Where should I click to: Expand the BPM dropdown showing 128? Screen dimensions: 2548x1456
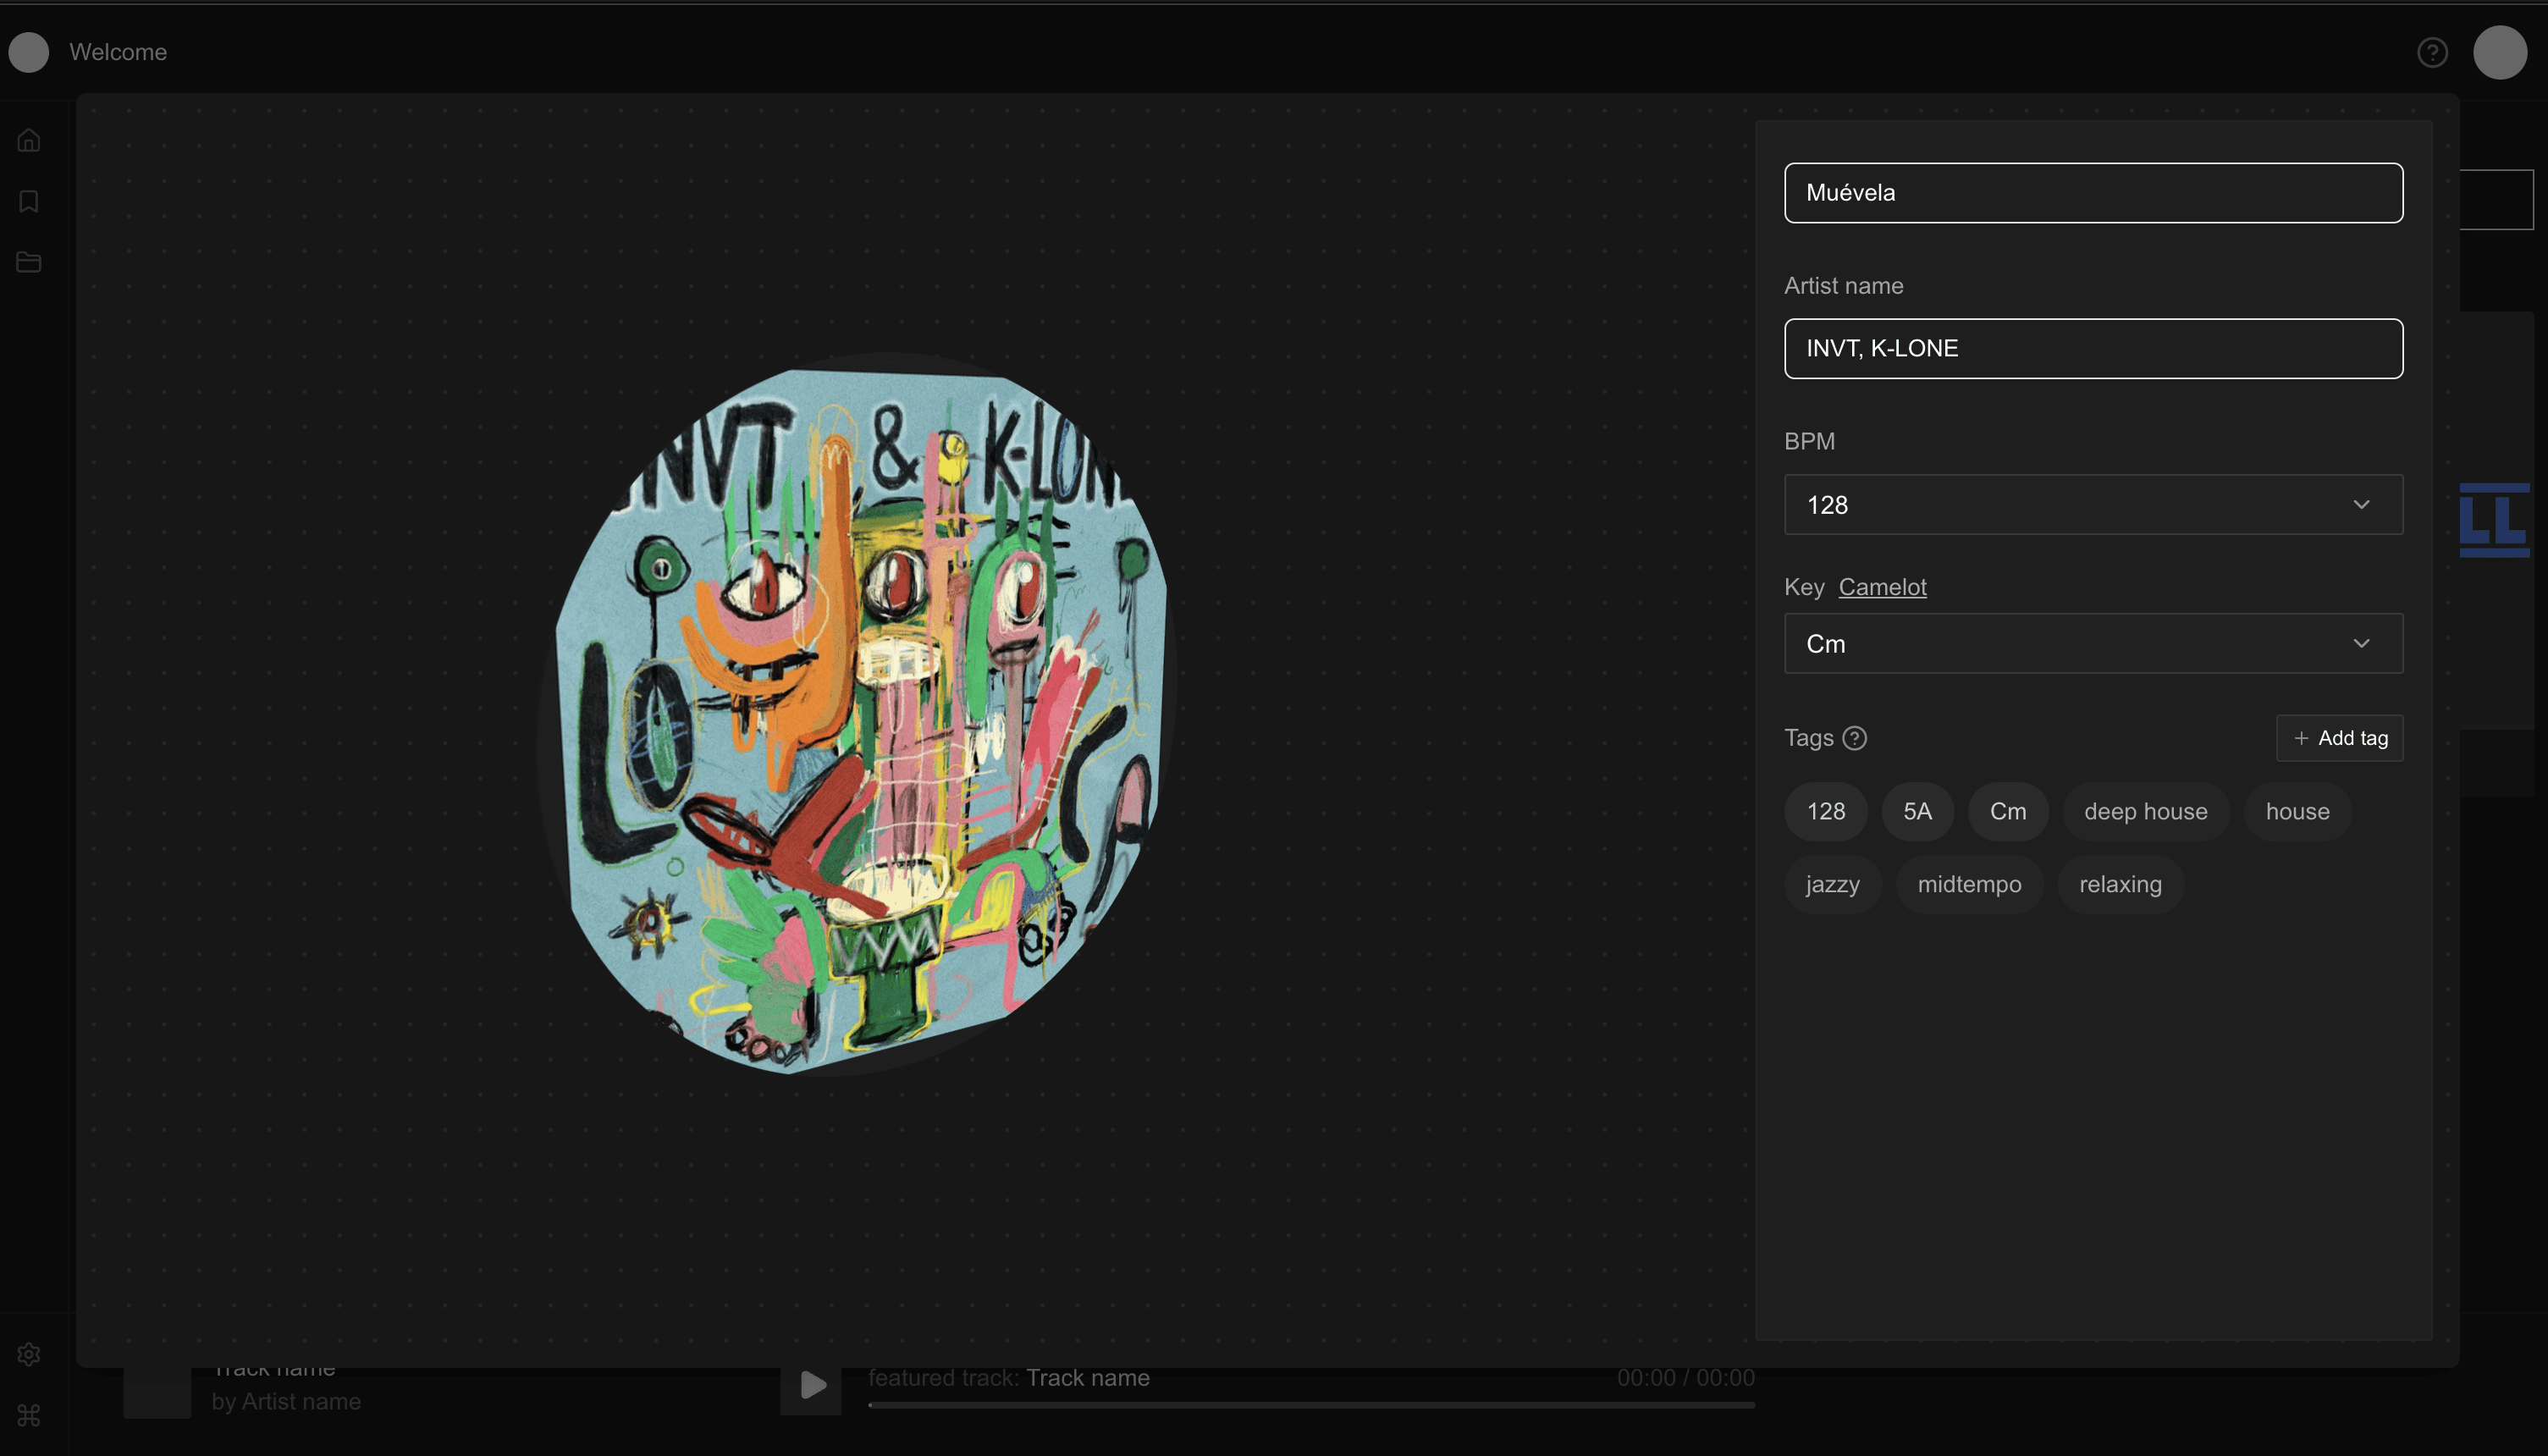(2093, 505)
